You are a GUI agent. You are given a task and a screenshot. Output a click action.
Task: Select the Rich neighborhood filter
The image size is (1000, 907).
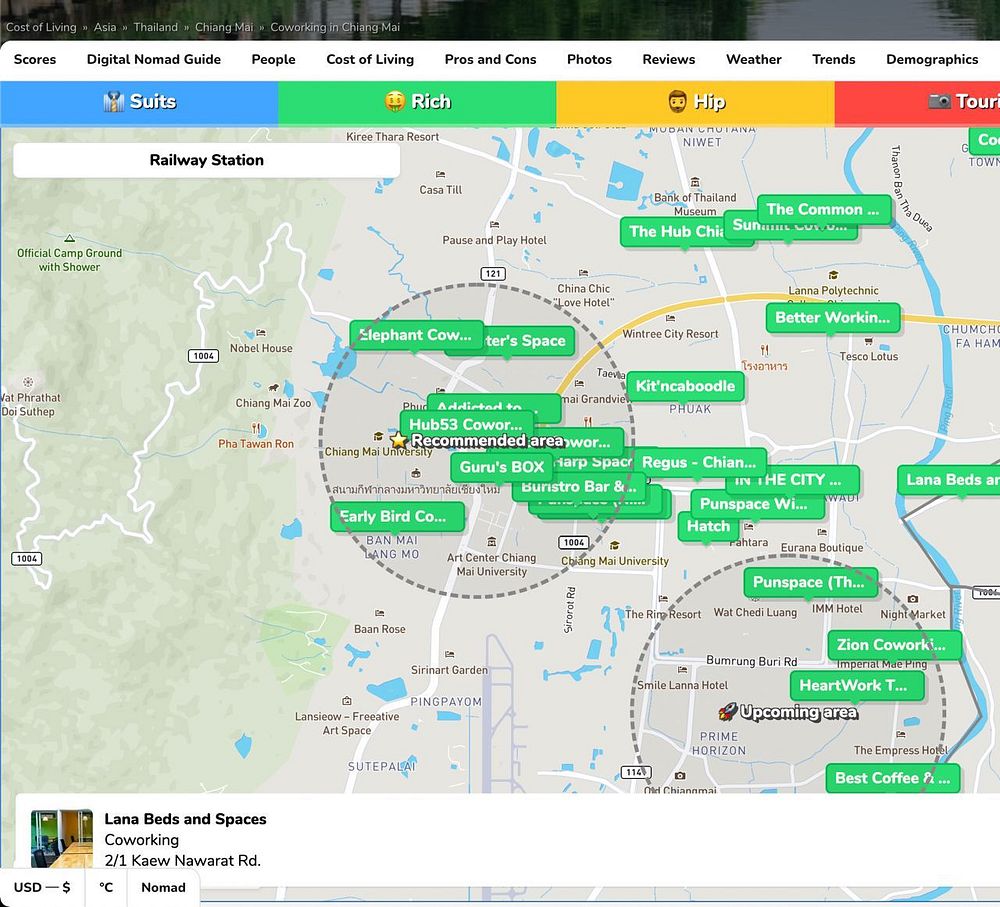417,102
